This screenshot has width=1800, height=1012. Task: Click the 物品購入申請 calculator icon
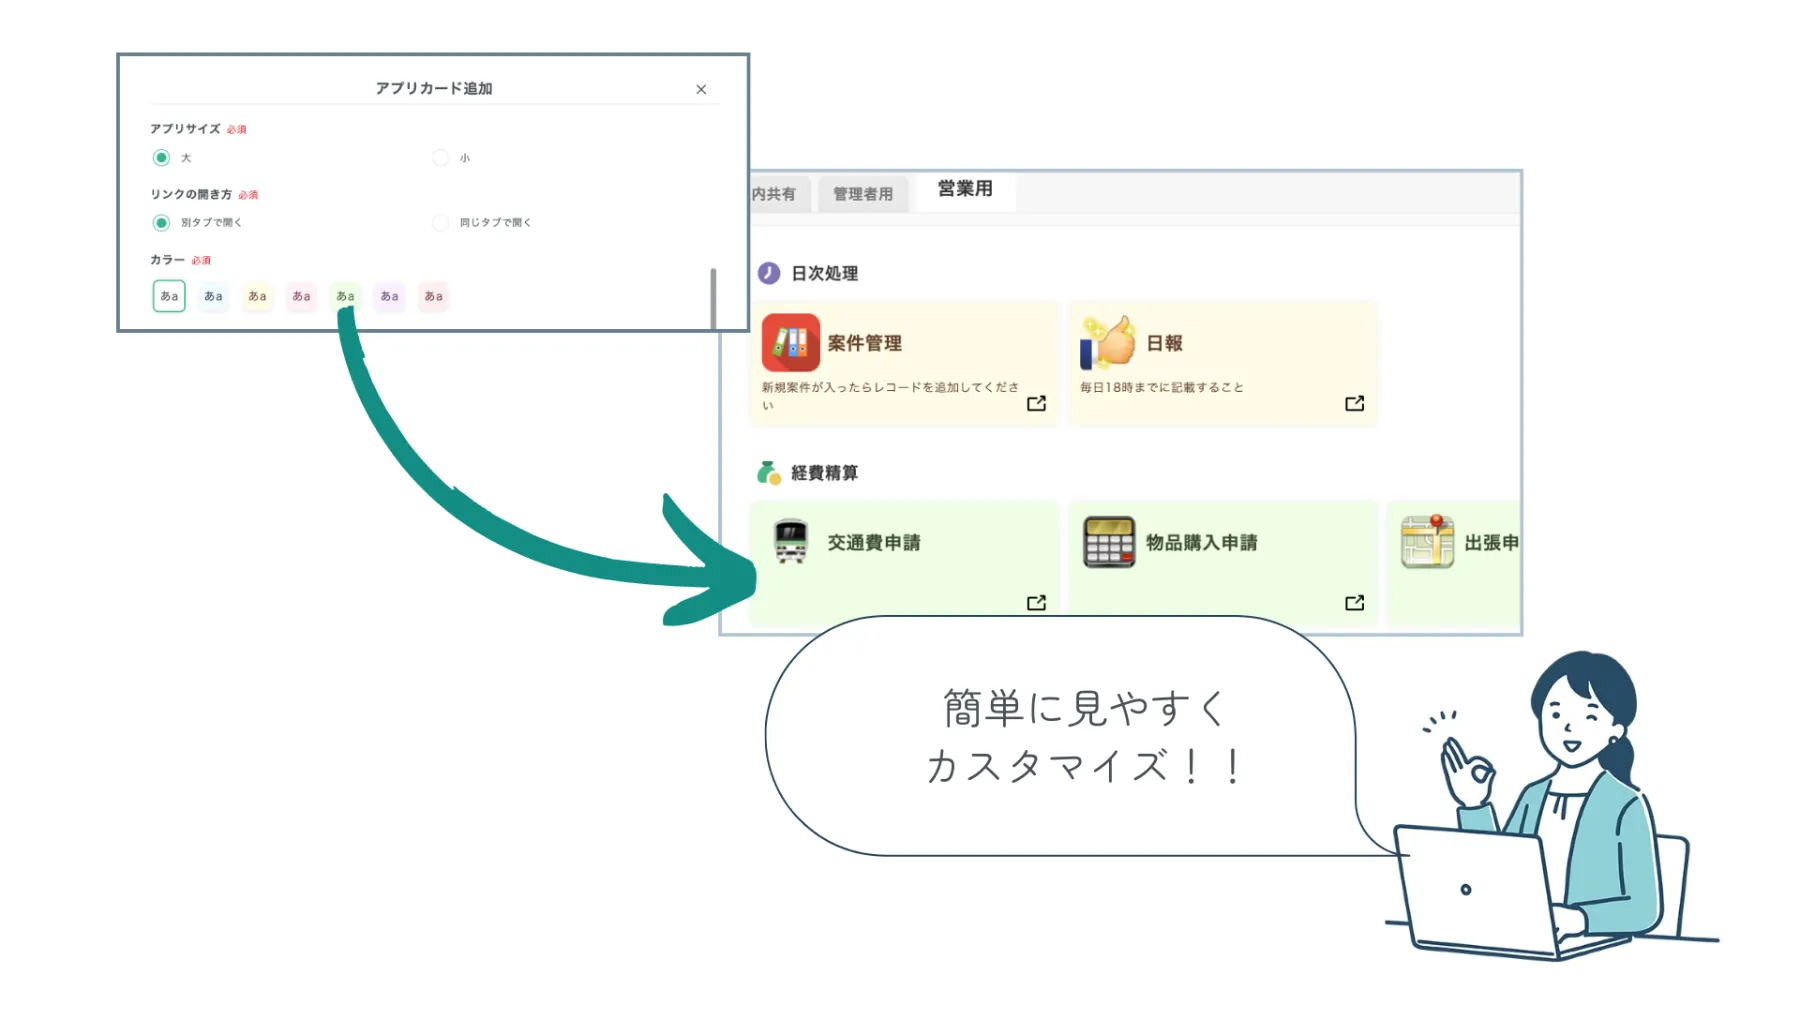pyautogui.click(x=1110, y=542)
